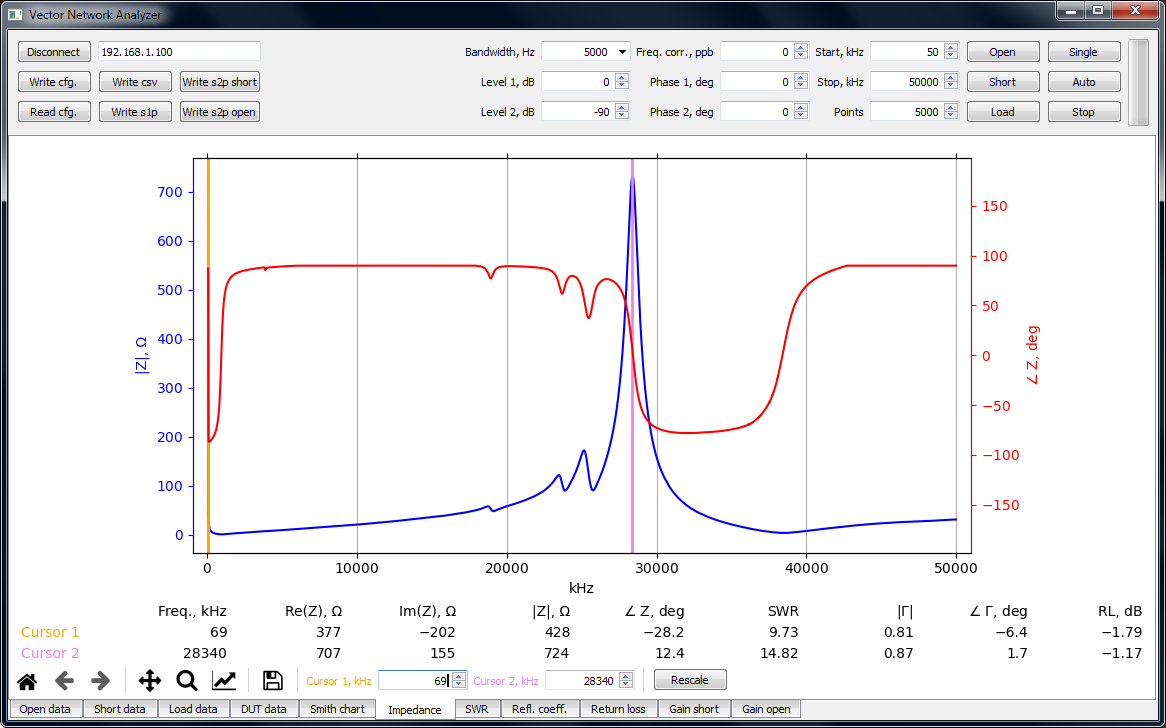The image size is (1166, 728).
Task: Increase the Cursor 2 kHz spinner value
Action: tap(627, 676)
